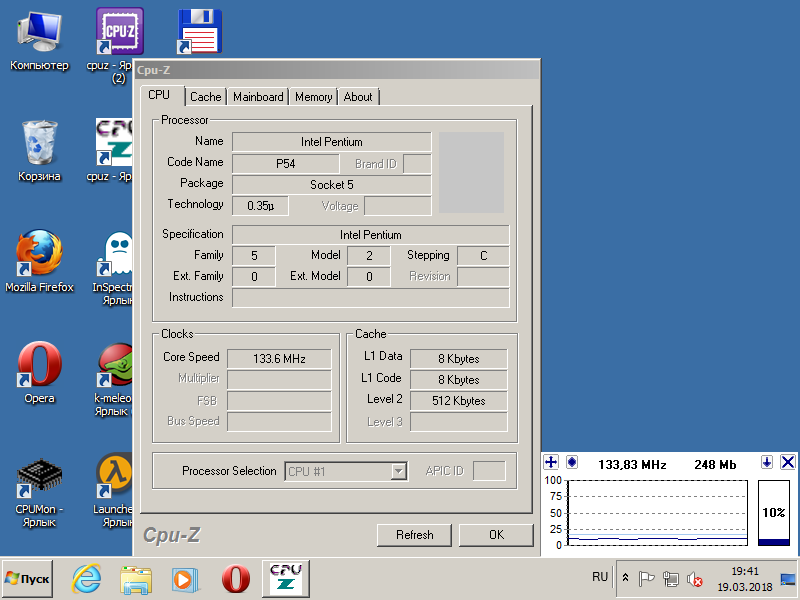The height and width of the screenshot is (600, 800).
Task: Click the down arrow icon on CPU monitor widget
Action: 767,463
